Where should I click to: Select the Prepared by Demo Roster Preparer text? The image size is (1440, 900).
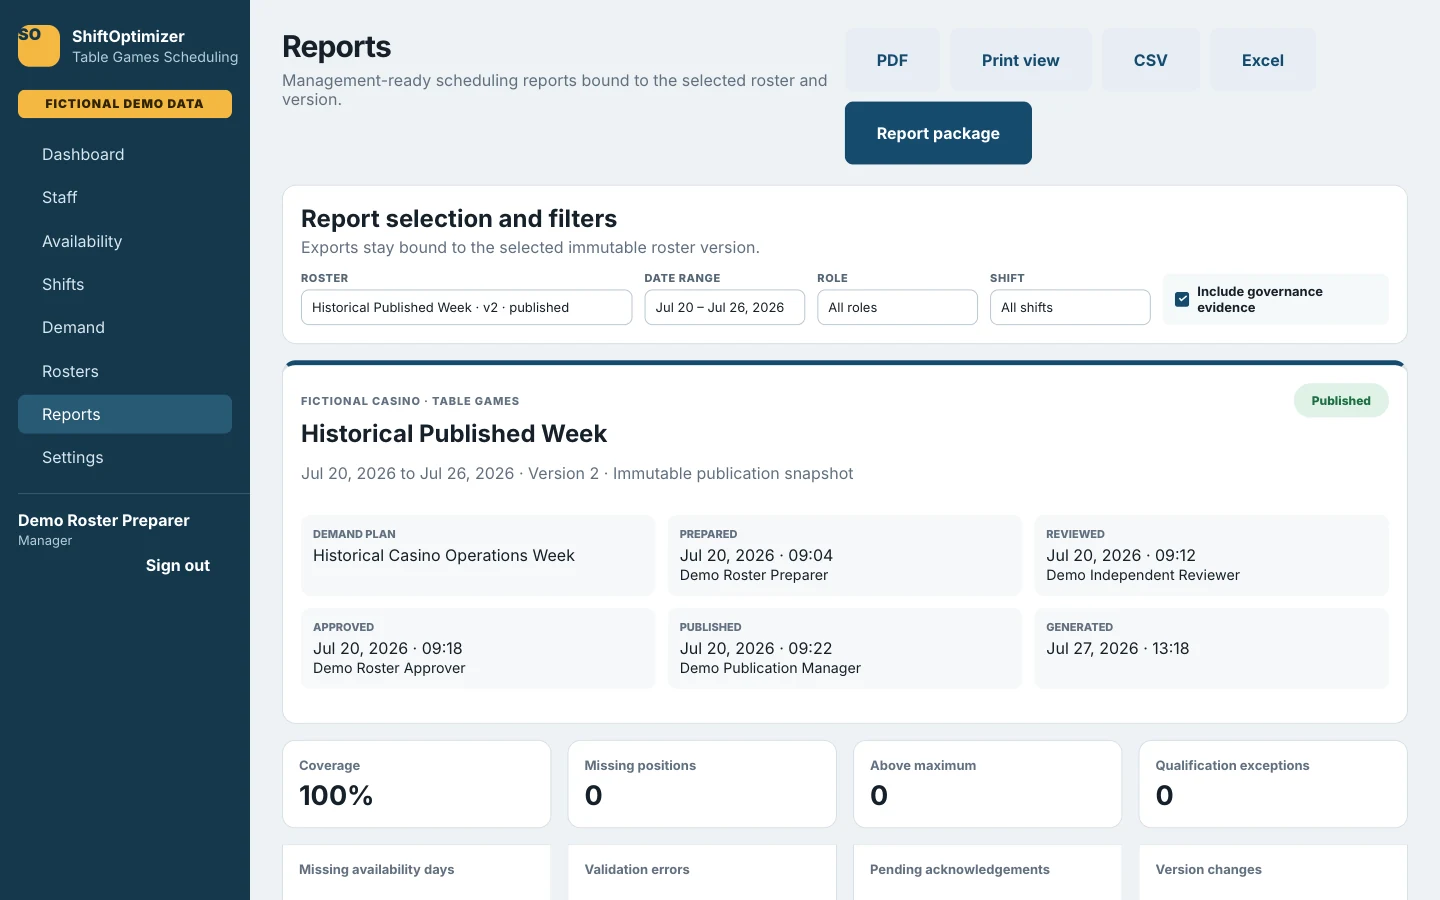[754, 575]
